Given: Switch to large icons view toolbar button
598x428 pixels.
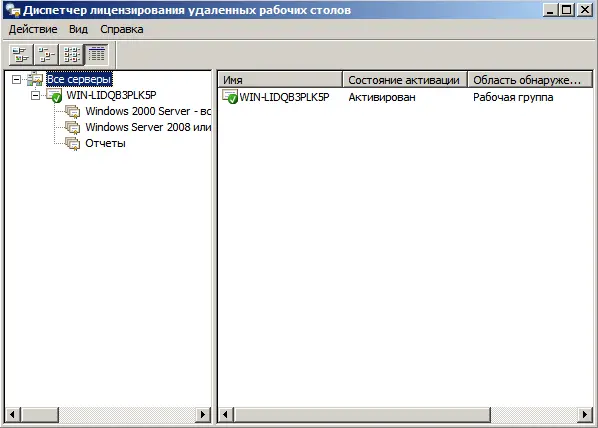Looking at the screenshot, I should tap(21, 54).
